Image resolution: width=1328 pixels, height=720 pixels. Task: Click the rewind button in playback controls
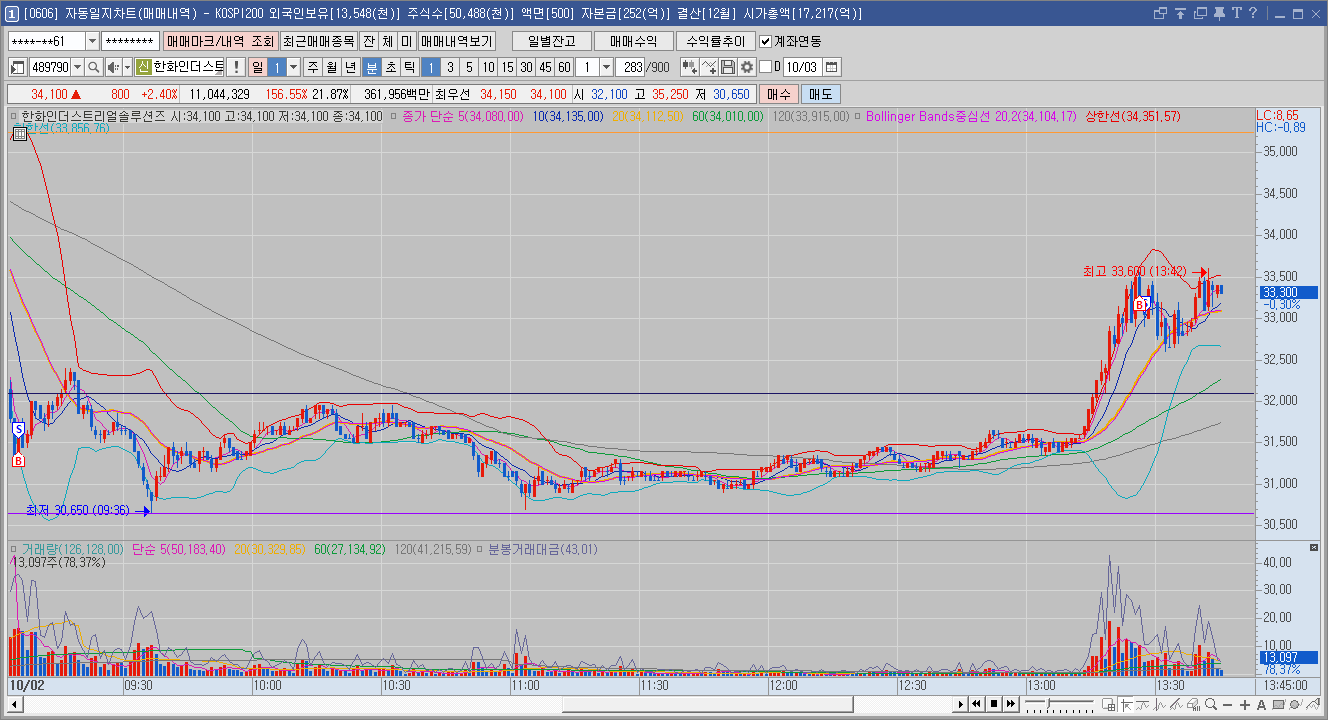[978, 705]
